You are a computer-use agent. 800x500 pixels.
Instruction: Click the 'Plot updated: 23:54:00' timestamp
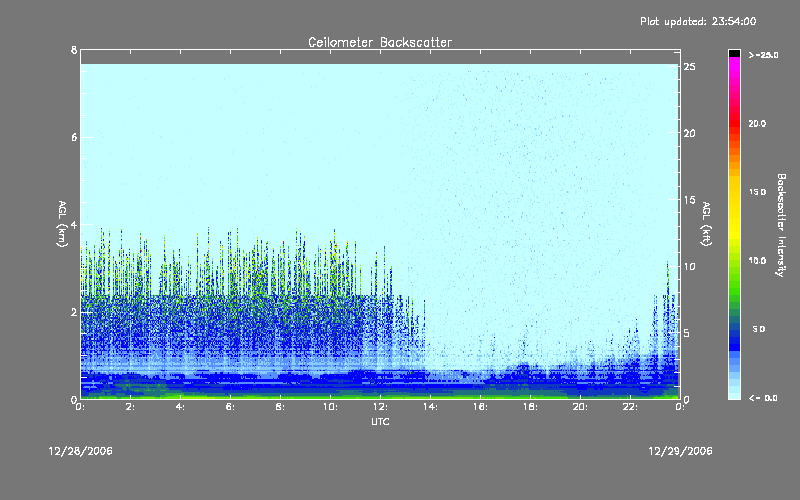[x=698, y=21]
